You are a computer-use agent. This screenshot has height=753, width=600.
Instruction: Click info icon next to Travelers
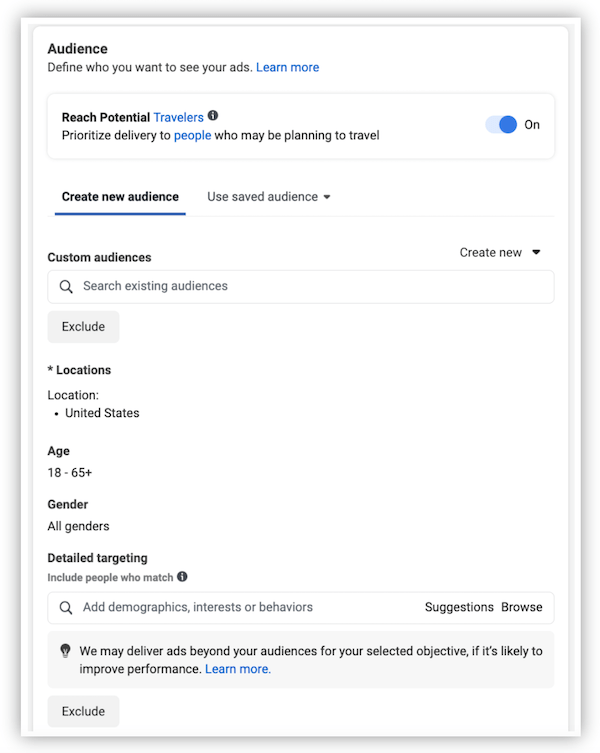pos(213,116)
